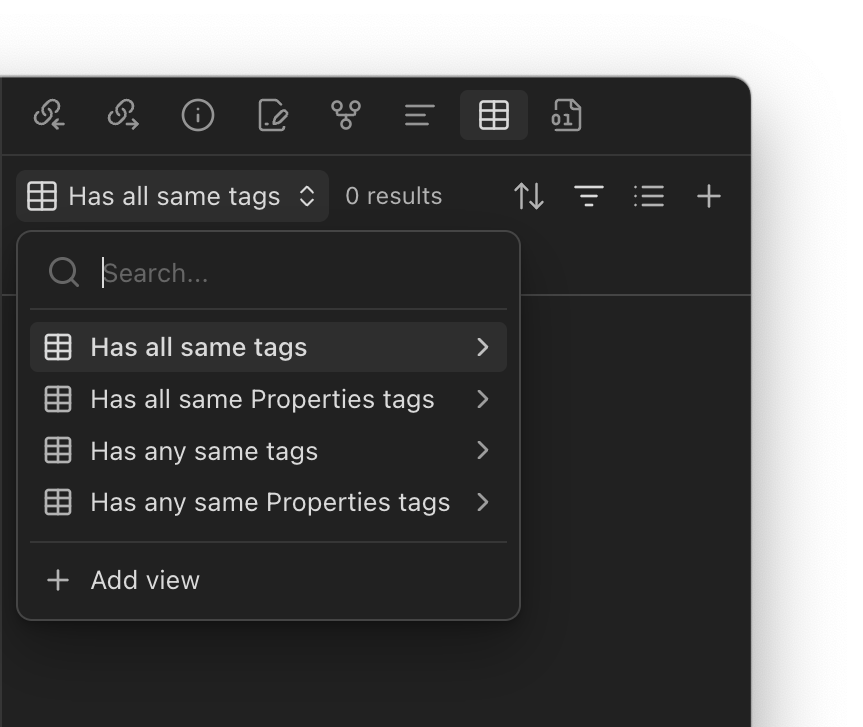Expand chevron next to 'Has all same tags'
863x727 pixels.
coord(483,347)
